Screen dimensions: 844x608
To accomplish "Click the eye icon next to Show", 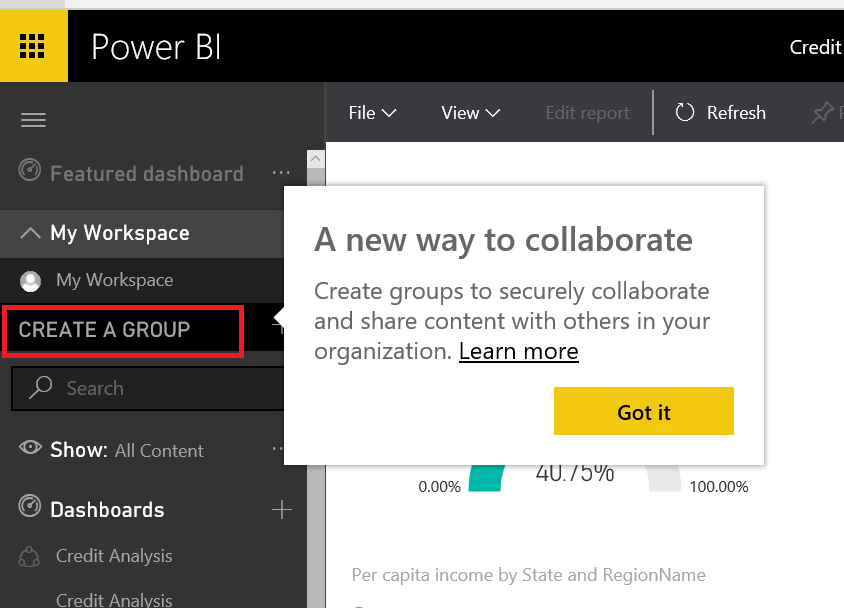I will [x=30, y=449].
